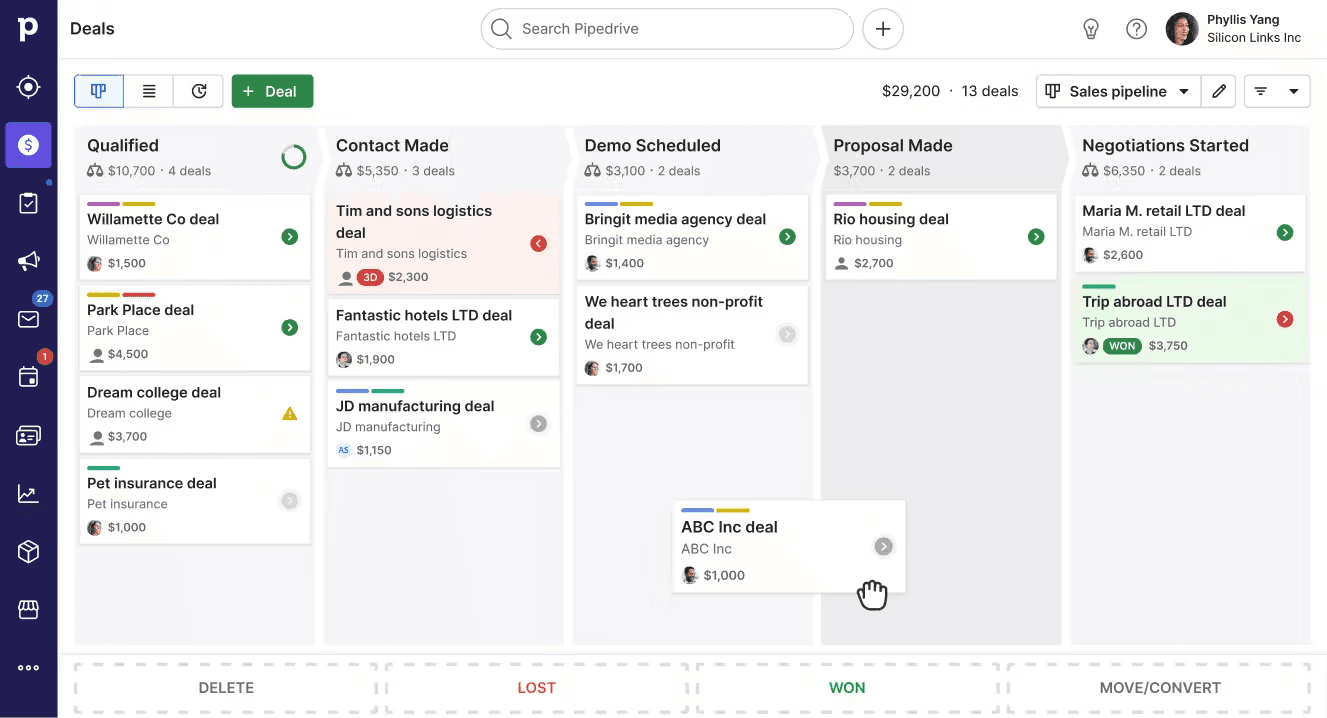
Task: Expand the ABC Inc deal card chevron
Action: (x=883, y=547)
